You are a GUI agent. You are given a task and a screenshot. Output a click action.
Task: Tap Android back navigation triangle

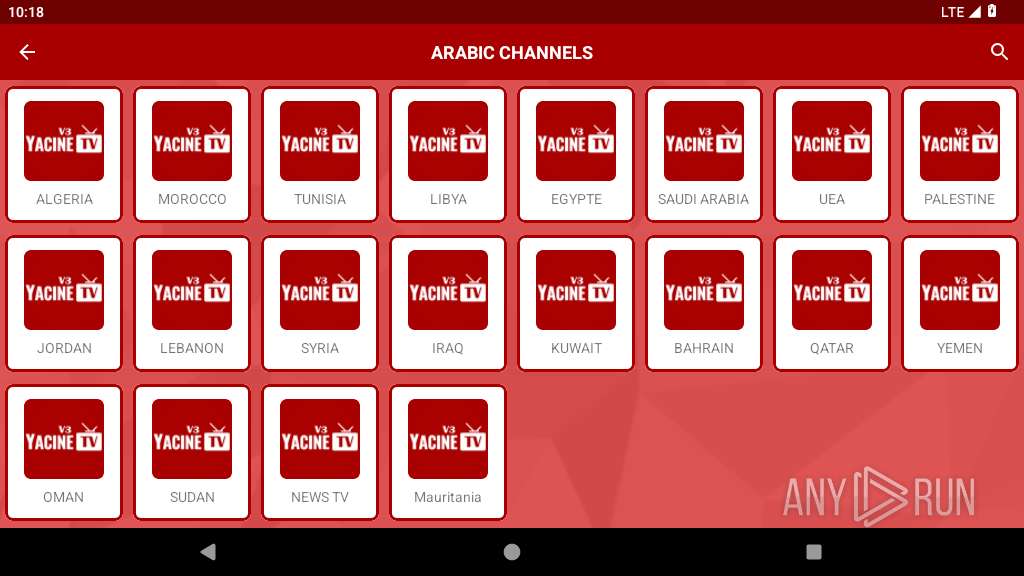tap(208, 552)
